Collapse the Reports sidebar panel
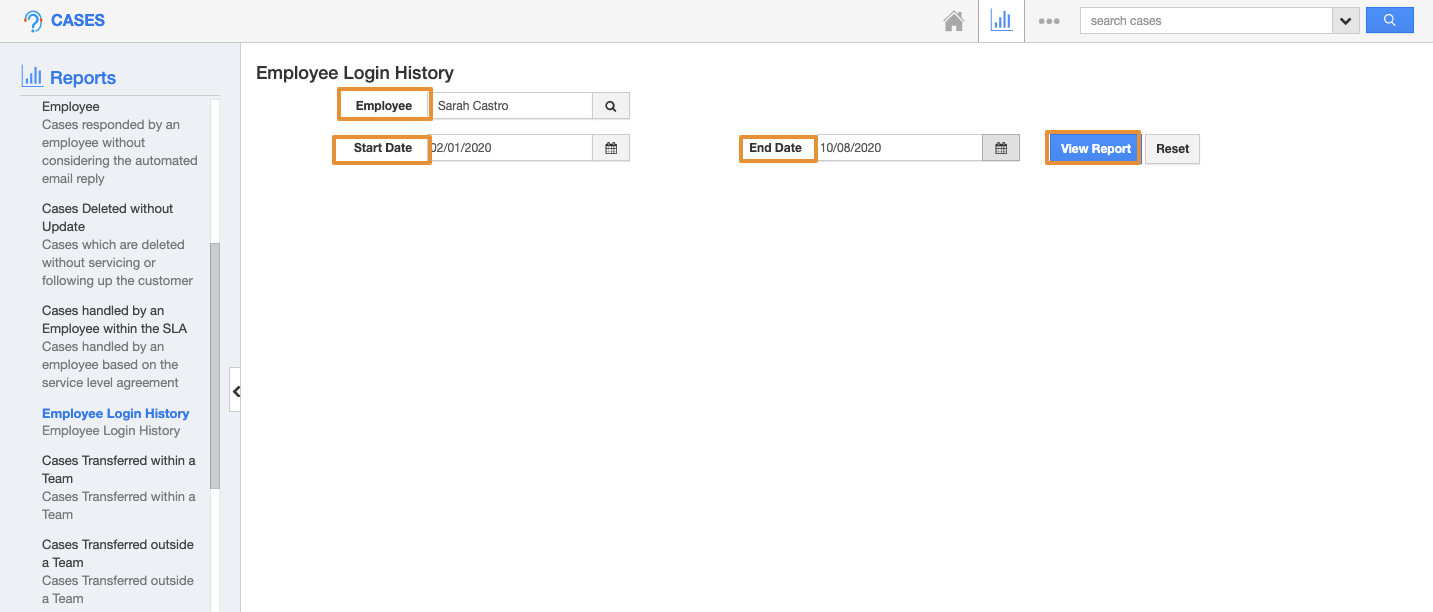The height and width of the screenshot is (612, 1433). (236, 391)
